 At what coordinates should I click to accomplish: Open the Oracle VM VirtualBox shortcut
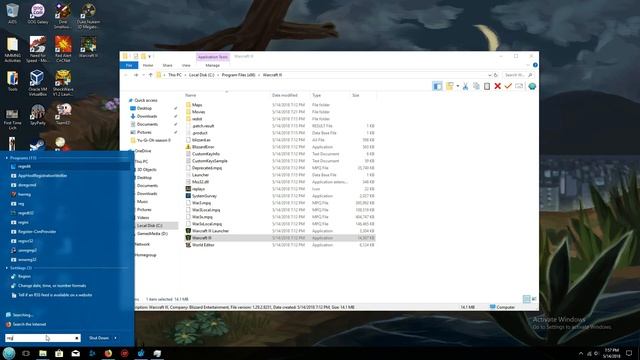point(37,82)
